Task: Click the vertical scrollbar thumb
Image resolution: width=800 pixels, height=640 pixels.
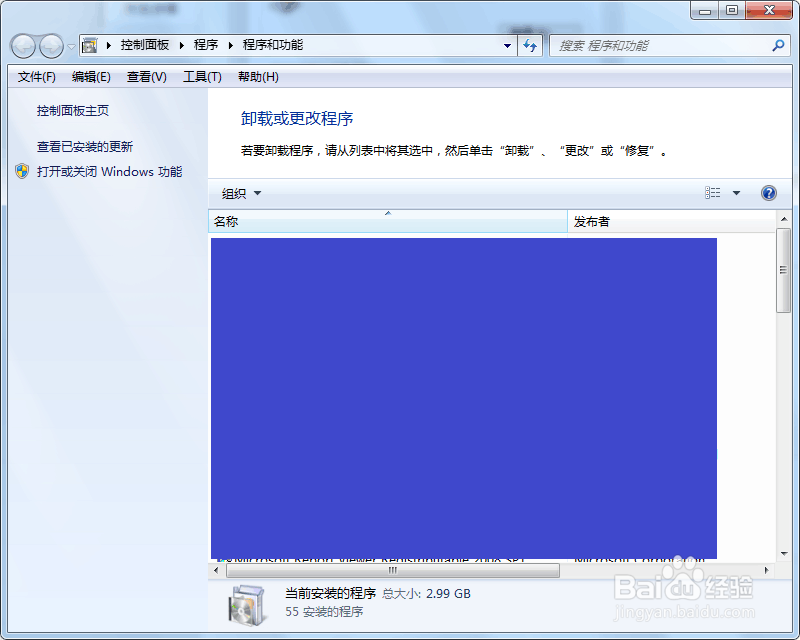Action: 783,270
